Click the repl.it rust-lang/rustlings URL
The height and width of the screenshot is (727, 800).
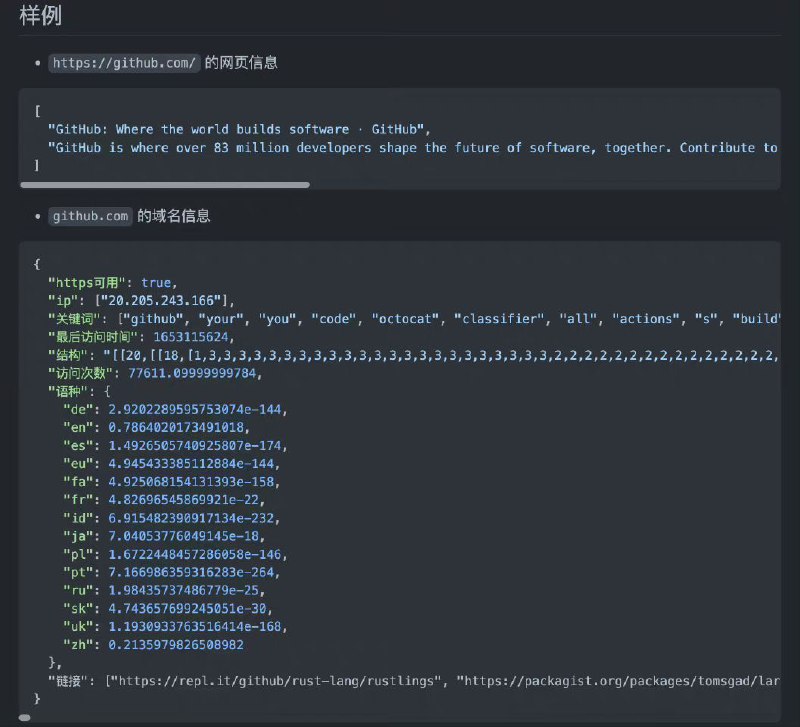[276, 681]
